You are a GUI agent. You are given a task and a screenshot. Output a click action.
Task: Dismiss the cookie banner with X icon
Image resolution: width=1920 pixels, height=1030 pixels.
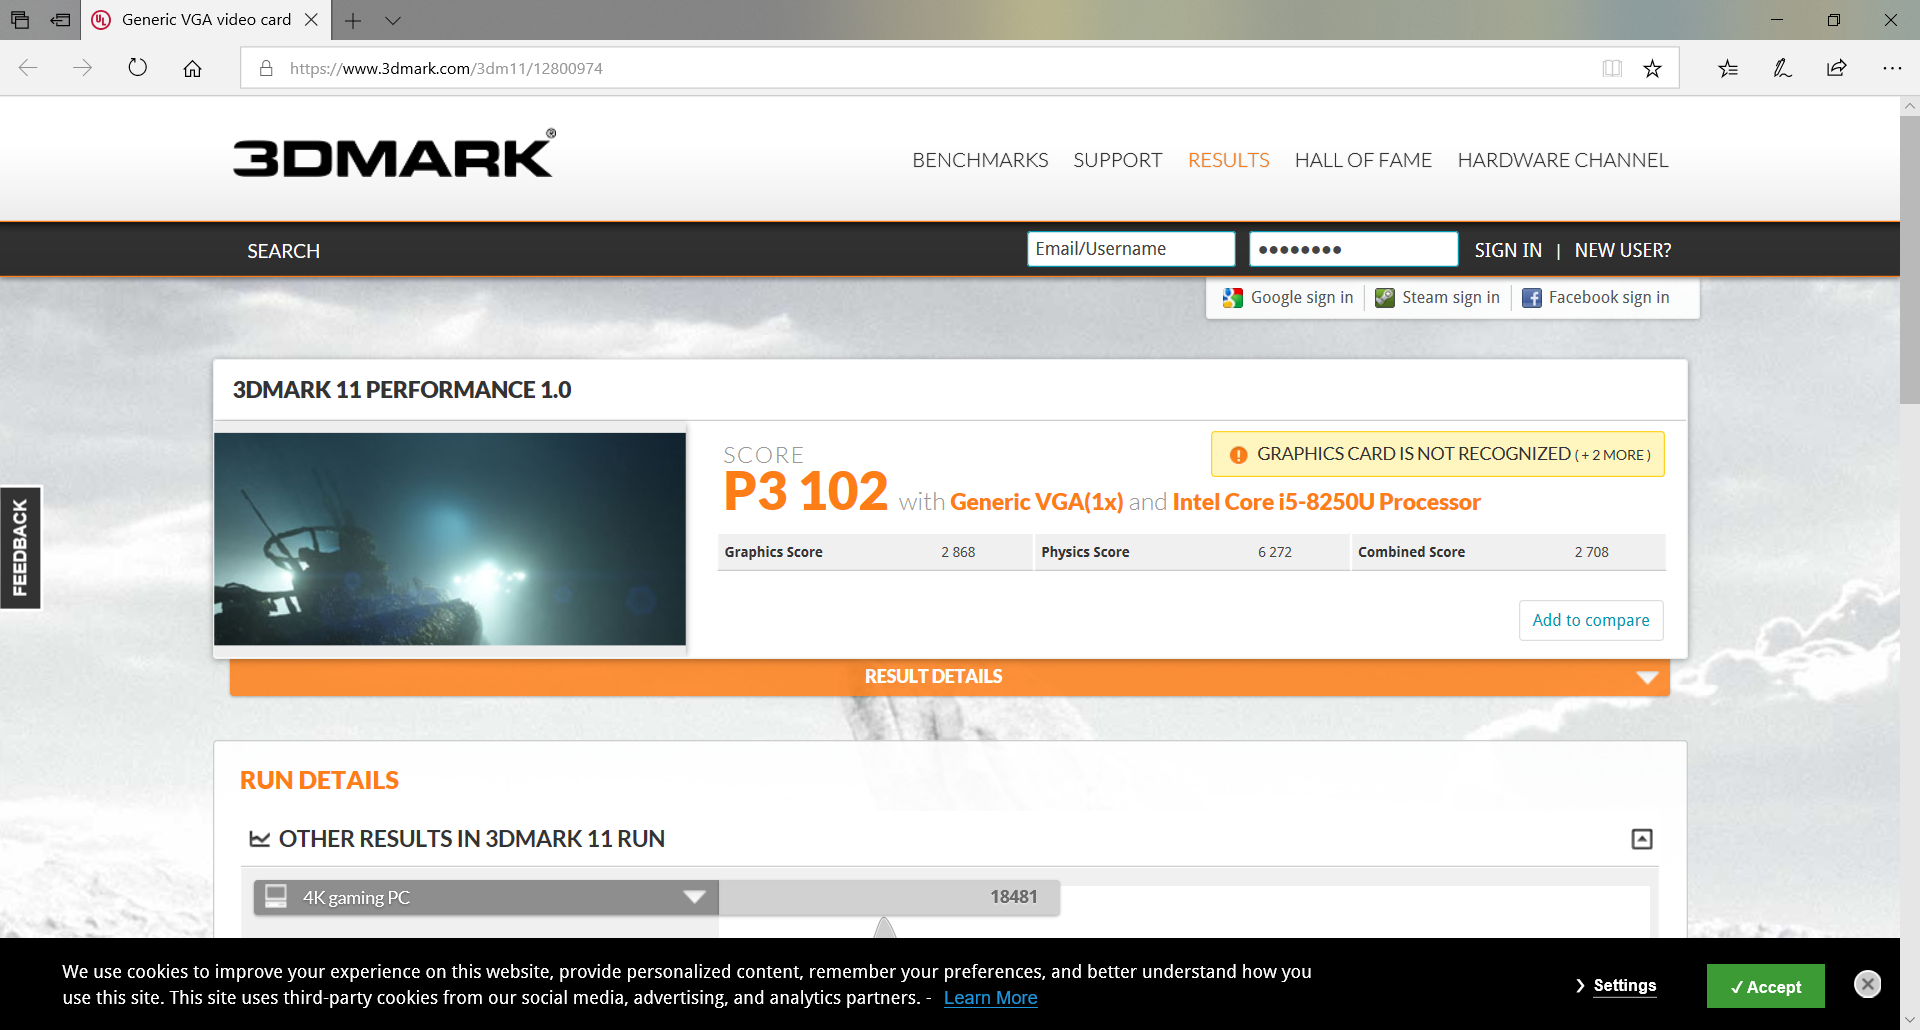(1867, 984)
